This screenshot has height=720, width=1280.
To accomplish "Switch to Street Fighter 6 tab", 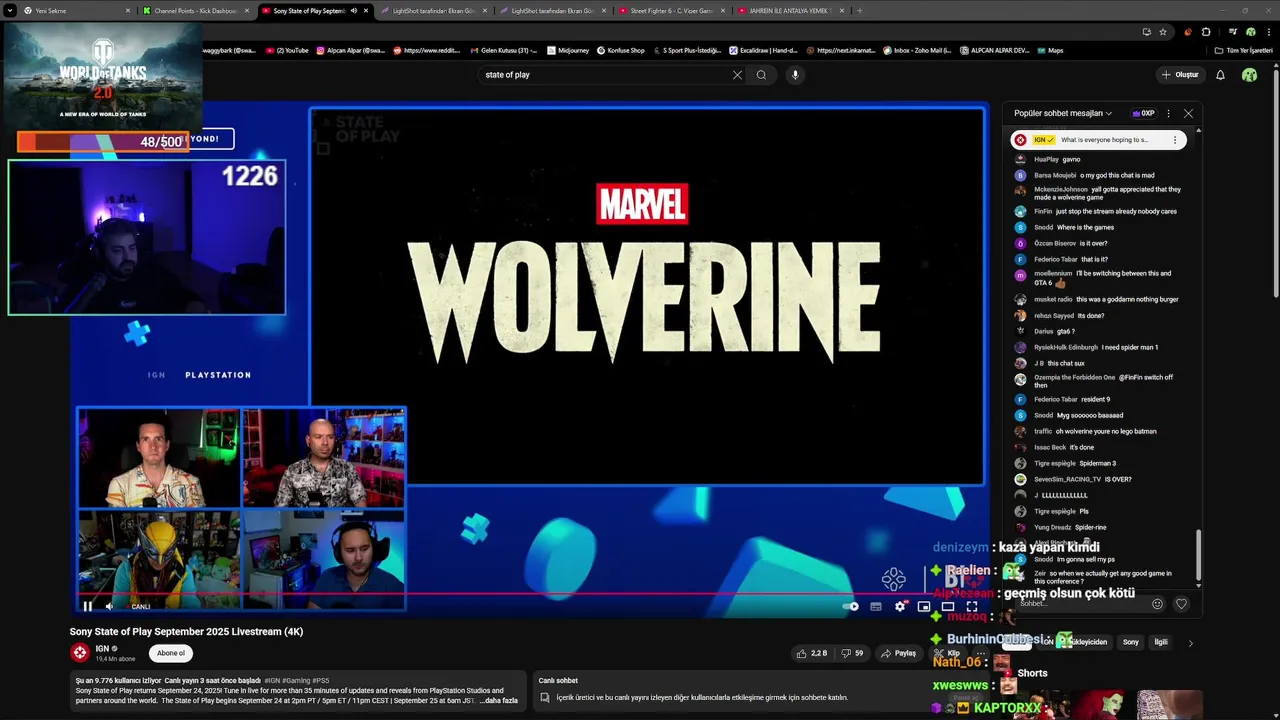I will [x=672, y=11].
